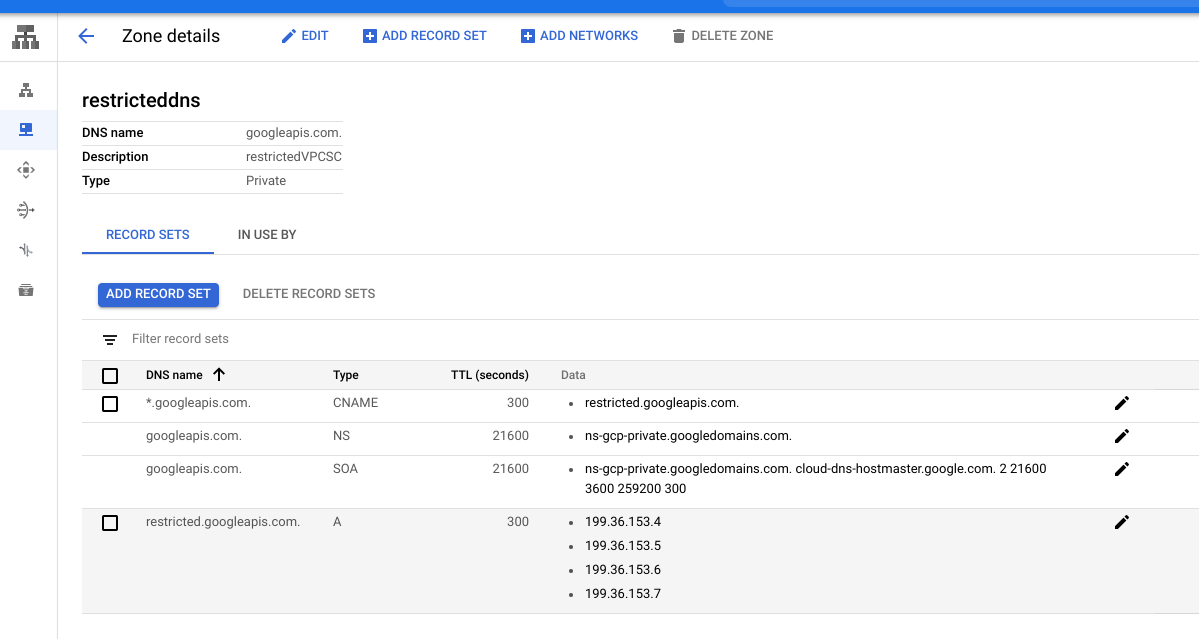Check the restricted.googleapis.com A record checkbox
Image resolution: width=1199 pixels, height=639 pixels.
(110, 521)
